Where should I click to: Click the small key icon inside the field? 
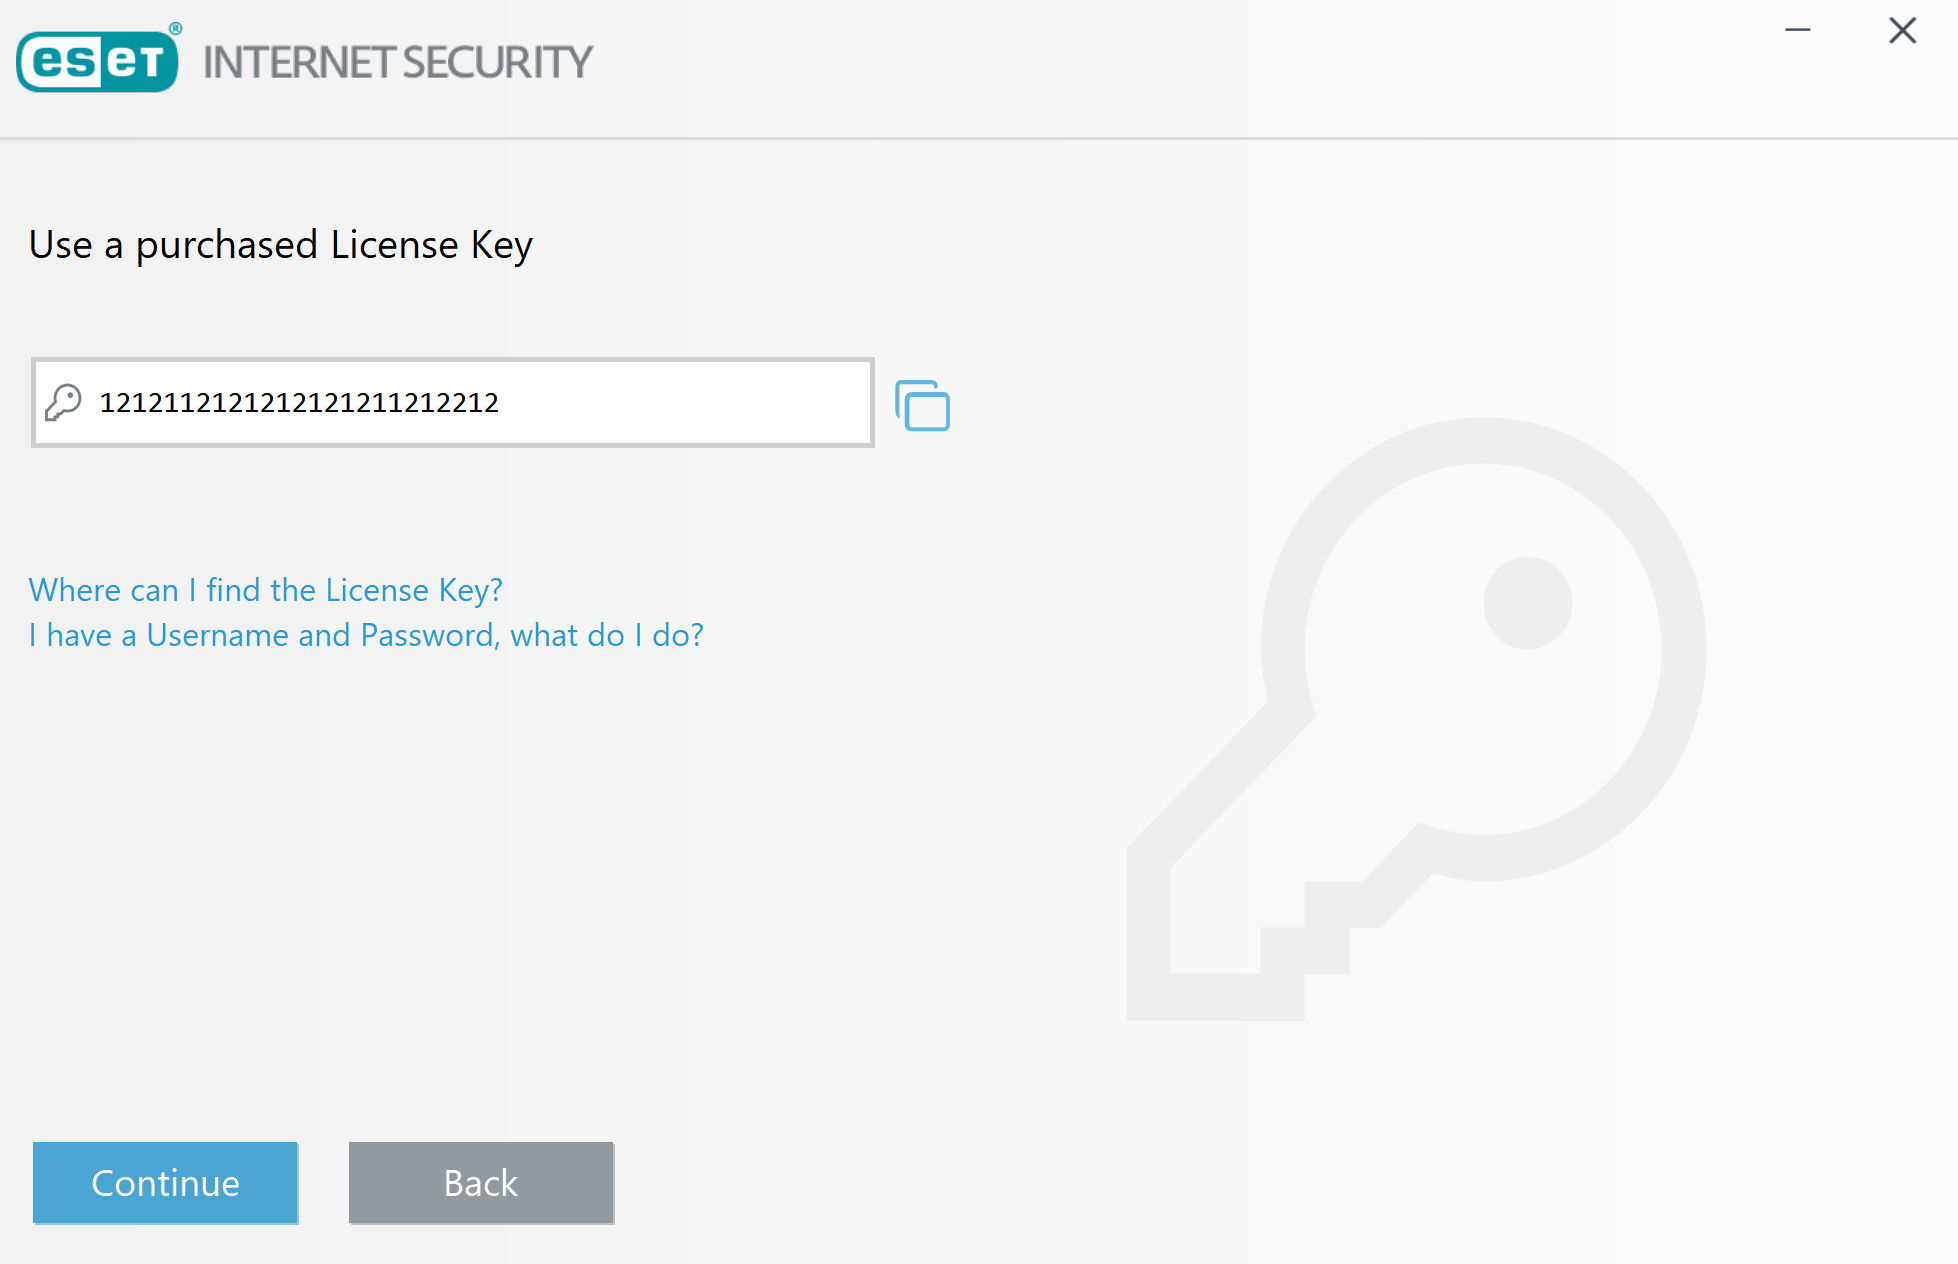click(64, 402)
